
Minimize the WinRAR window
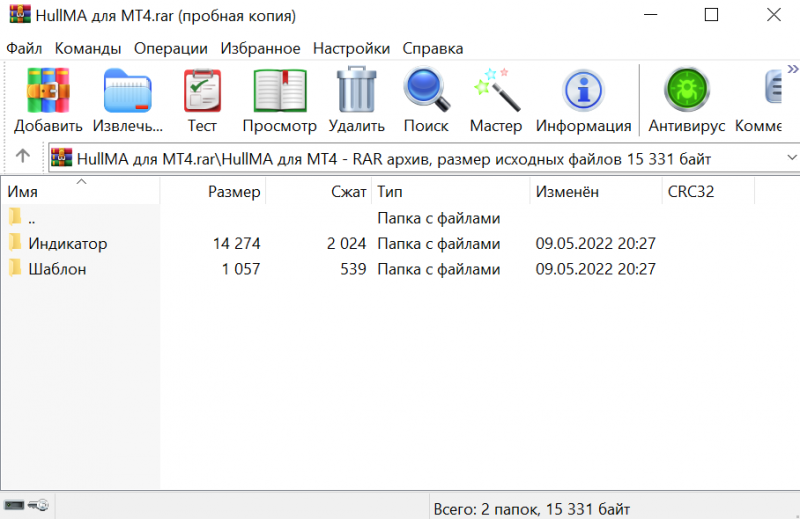651,15
